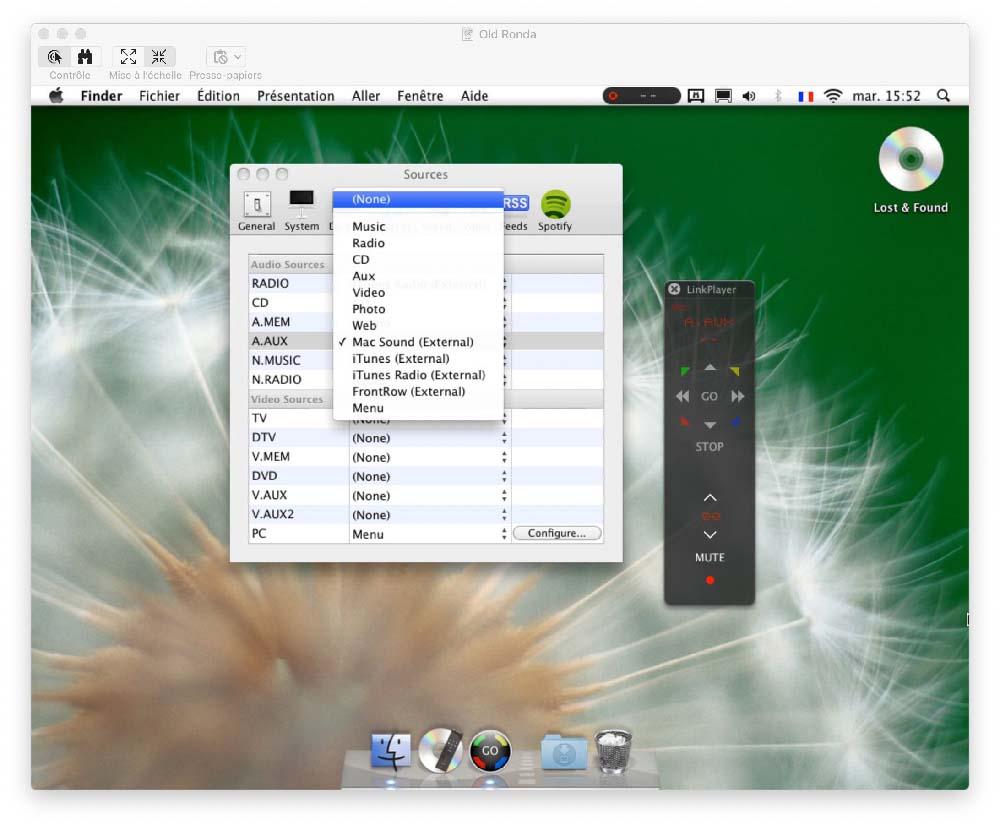Choose Menu entry in source popup menu
The image size is (1000, 828).
[418, 408]
